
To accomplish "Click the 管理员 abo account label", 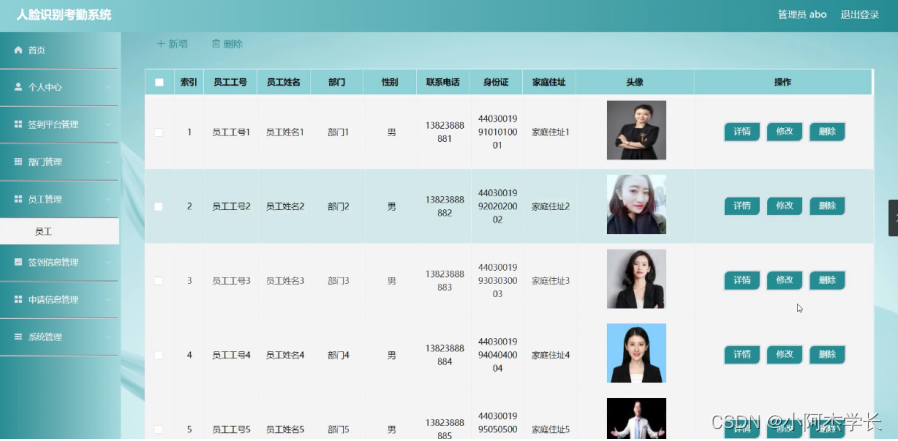I will [802, 15].
